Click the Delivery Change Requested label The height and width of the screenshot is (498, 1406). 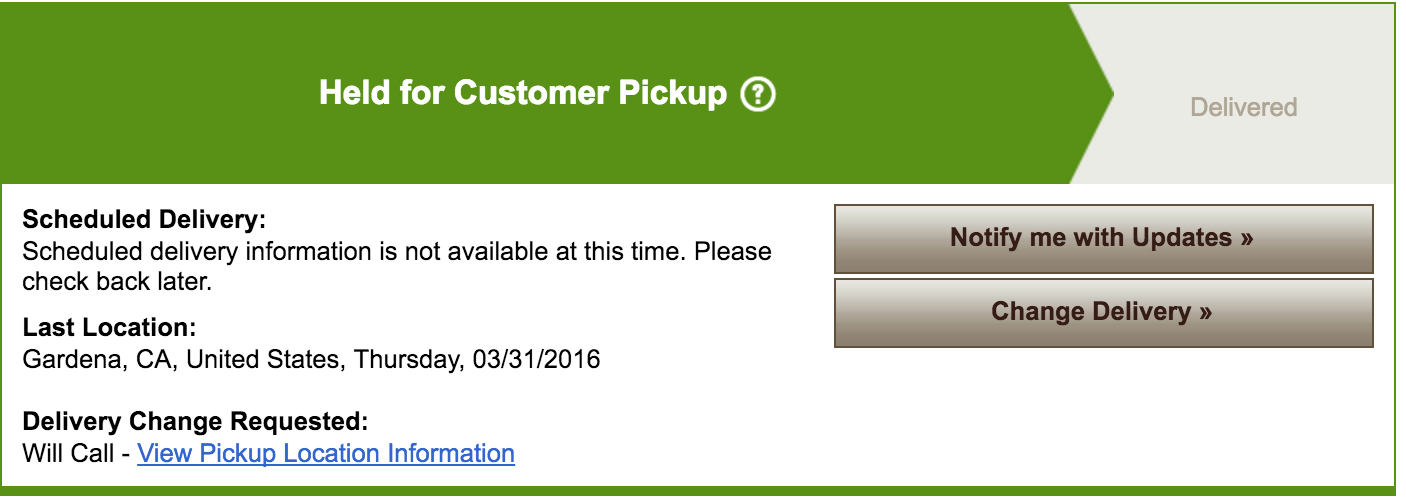click(196, 422)
